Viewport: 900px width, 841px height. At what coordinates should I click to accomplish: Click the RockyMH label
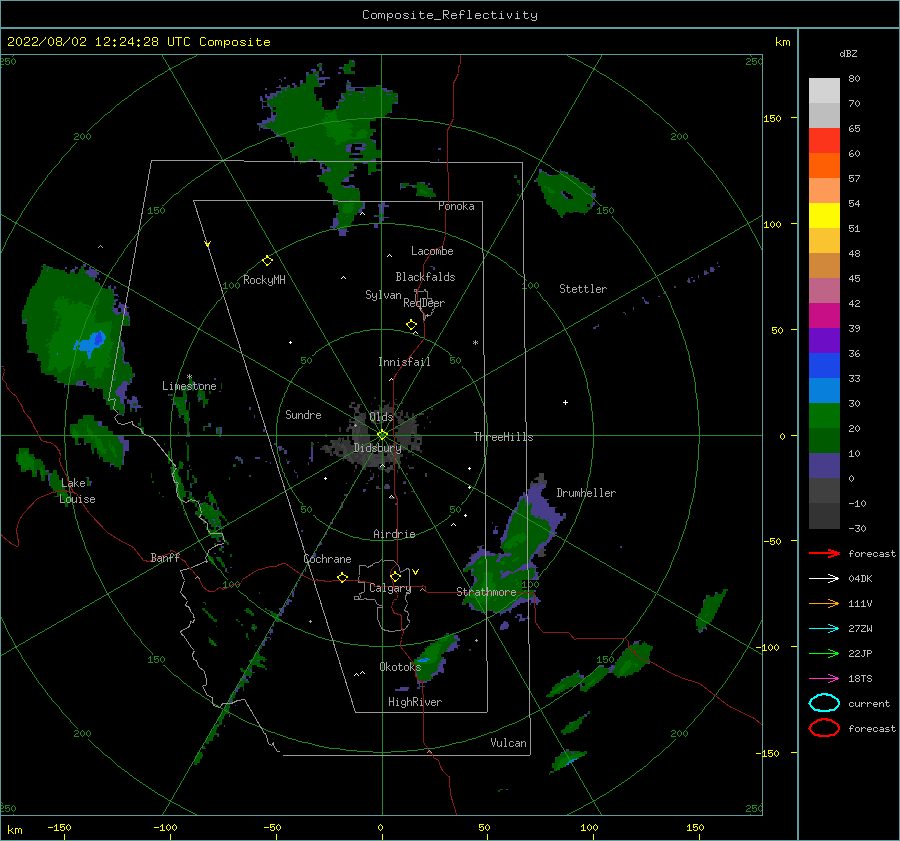point(264,280)
